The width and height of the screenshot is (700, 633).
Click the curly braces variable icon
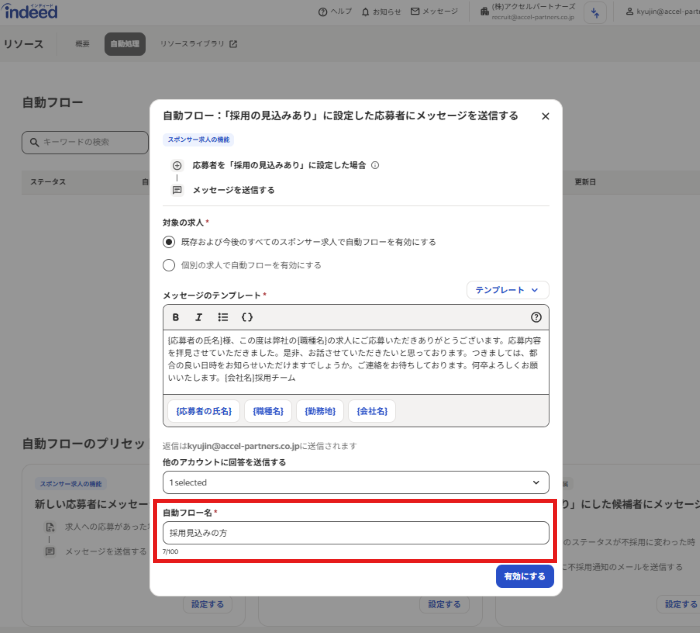click(x=247, y=317)
